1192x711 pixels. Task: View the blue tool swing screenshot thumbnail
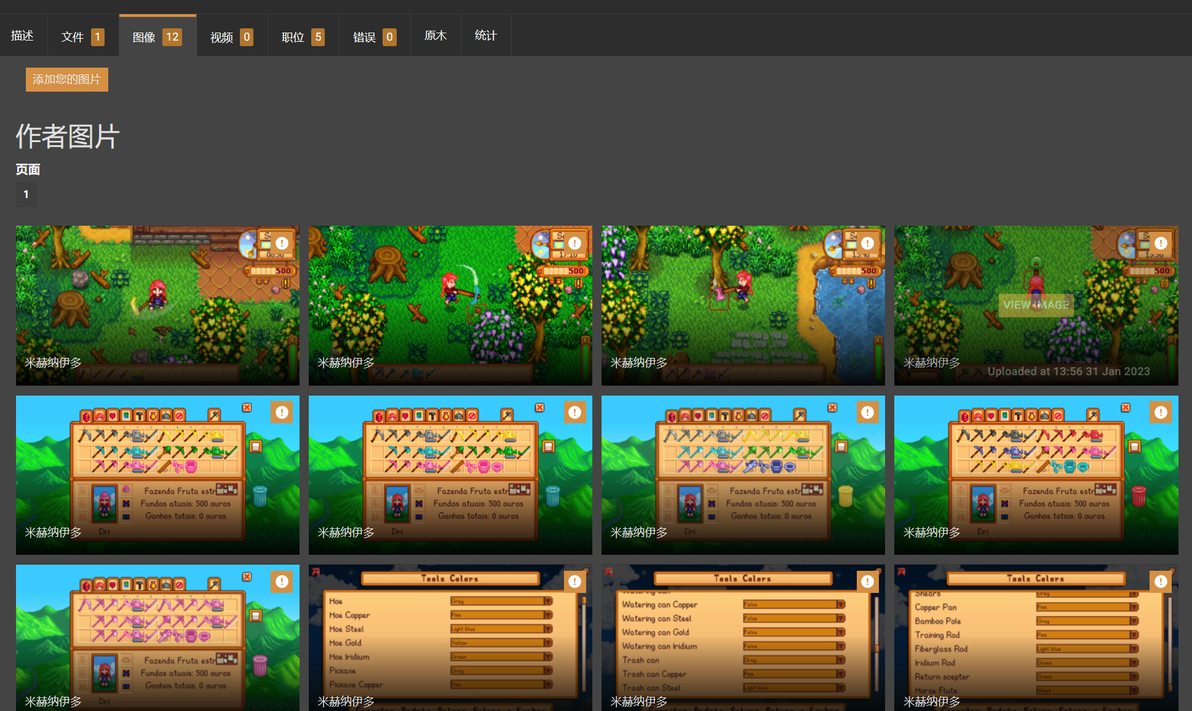450,305
